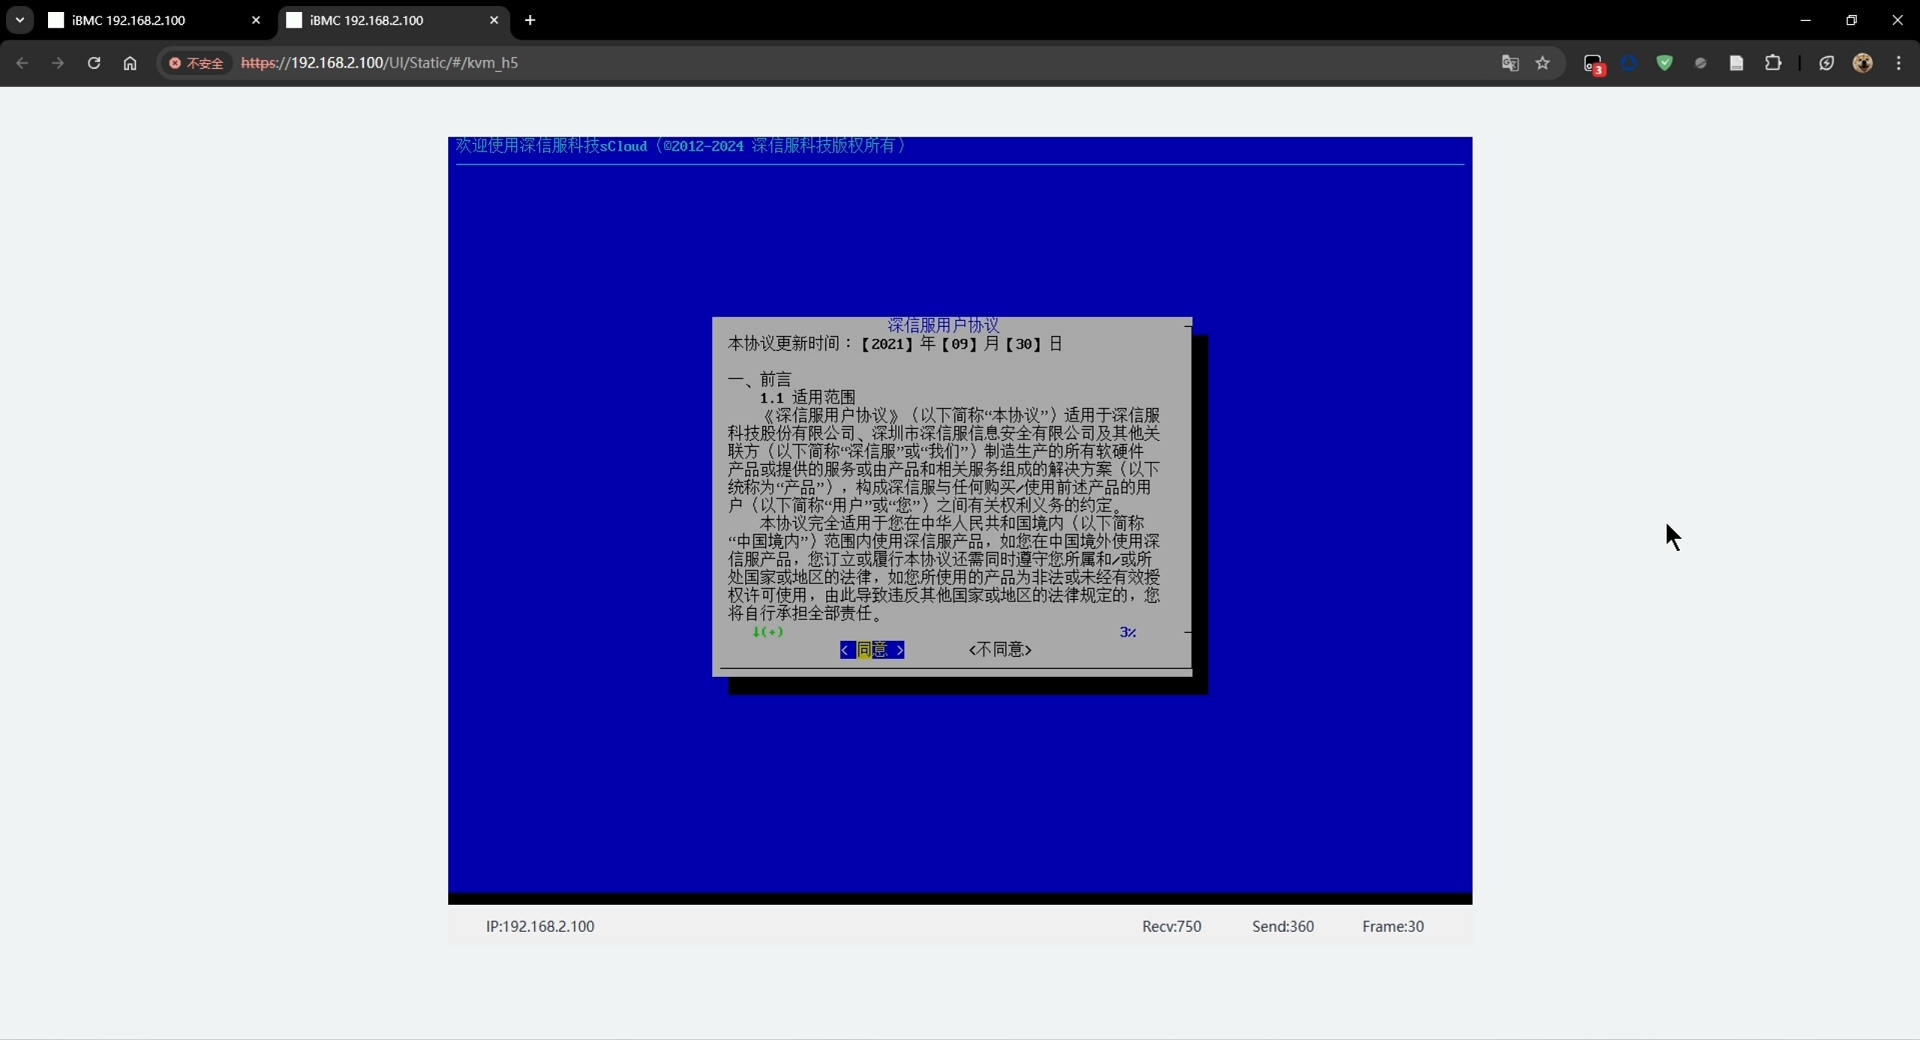Click the 本协议更新时间 date line

pos(895,344)
